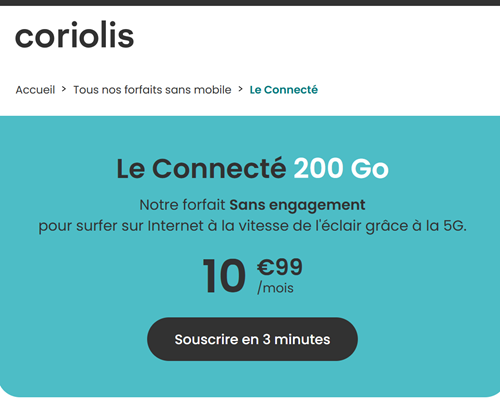The height and width of the screenshot is (400, 500).
Task: Click the word minutes on the button
Action: coord(302,339)
